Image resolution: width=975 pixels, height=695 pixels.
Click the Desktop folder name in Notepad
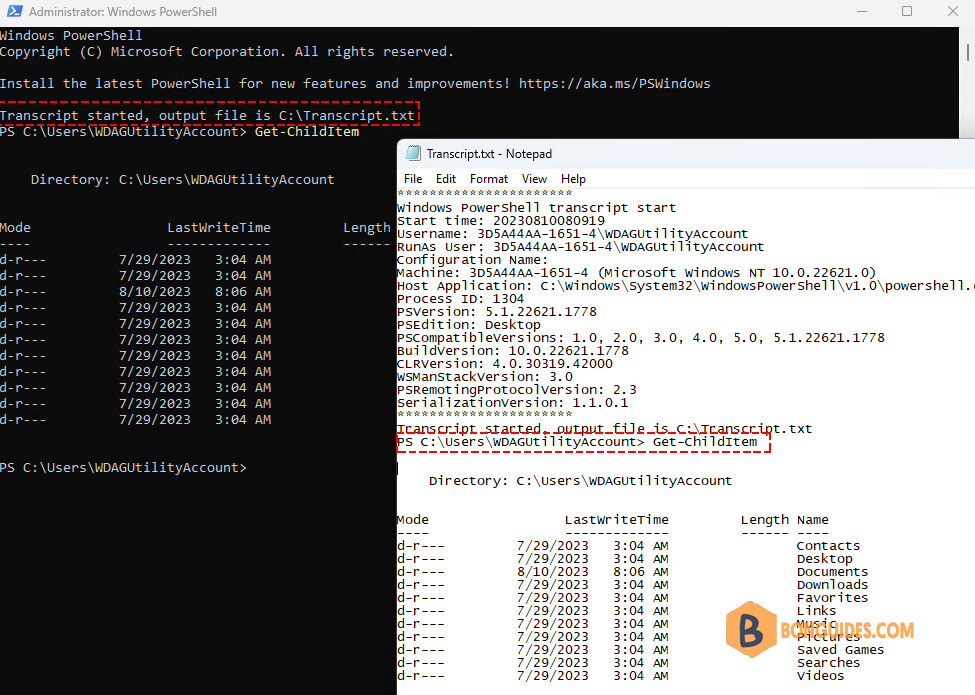pyautogui.click(x=825, y=559)
